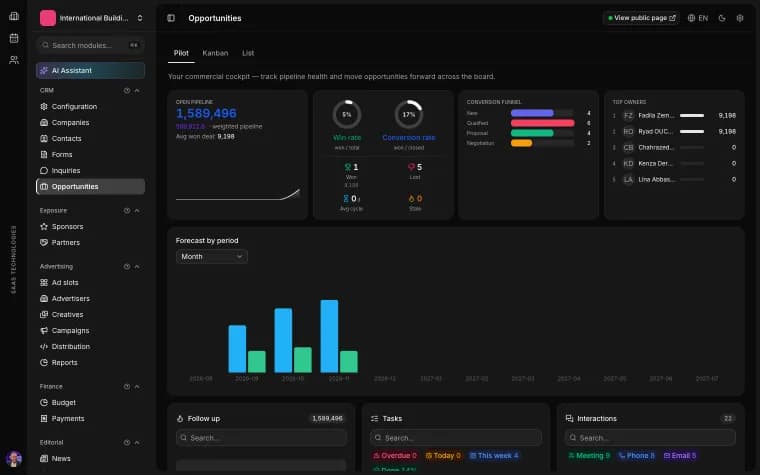The height and width of the screenshot is (475, 760).
Task: Toggle the sidebar panel icon
Action: 171,18
